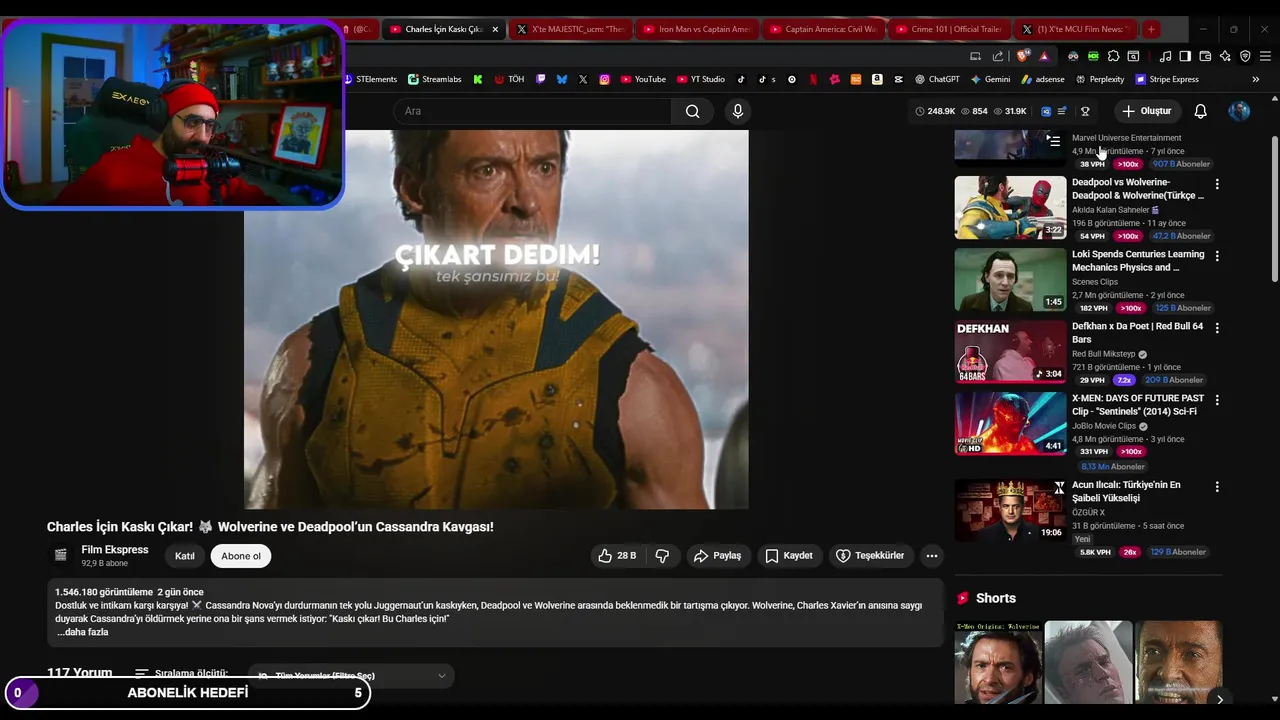Open the Amazon bookmark icon
Viewport: 1280px width, 720px height.
pyautogui.click(x=877, y=79)
